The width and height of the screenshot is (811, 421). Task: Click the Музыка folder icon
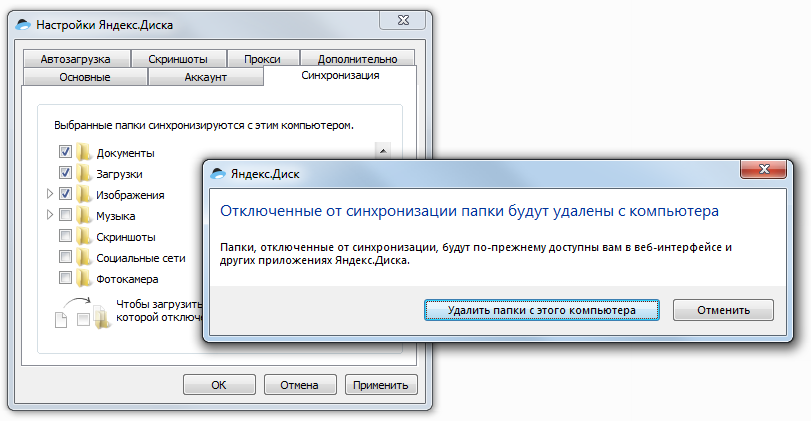coord(84,215)
